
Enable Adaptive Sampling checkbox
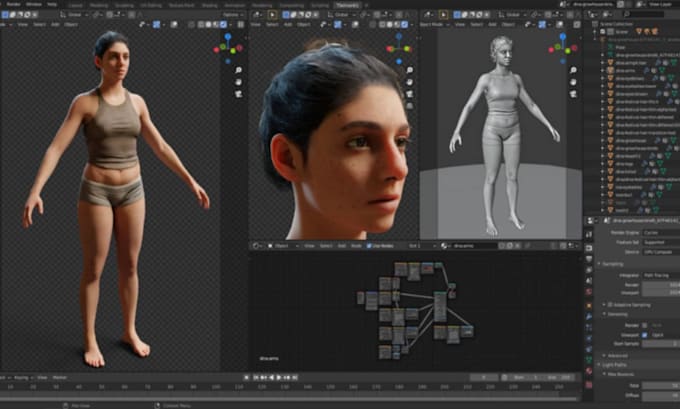(610, 305)
